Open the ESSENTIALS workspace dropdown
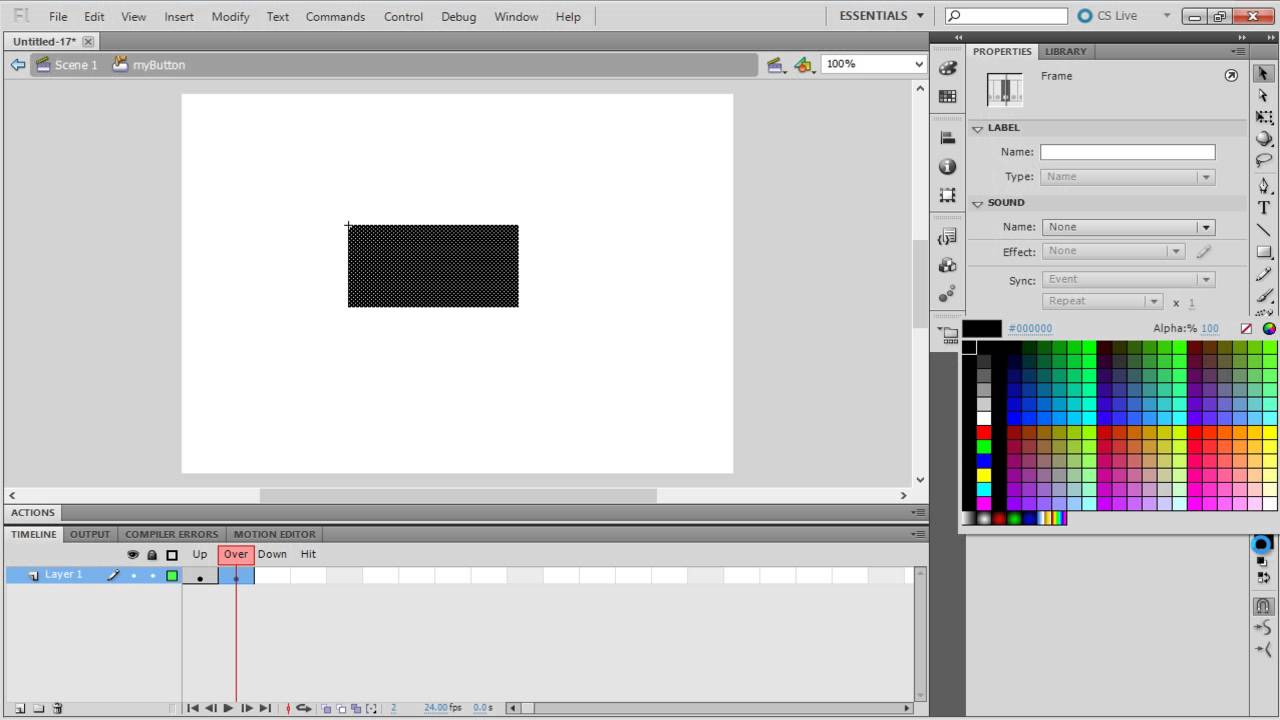This screenshot has height=720, width=1280. click(x=882, y=16)
